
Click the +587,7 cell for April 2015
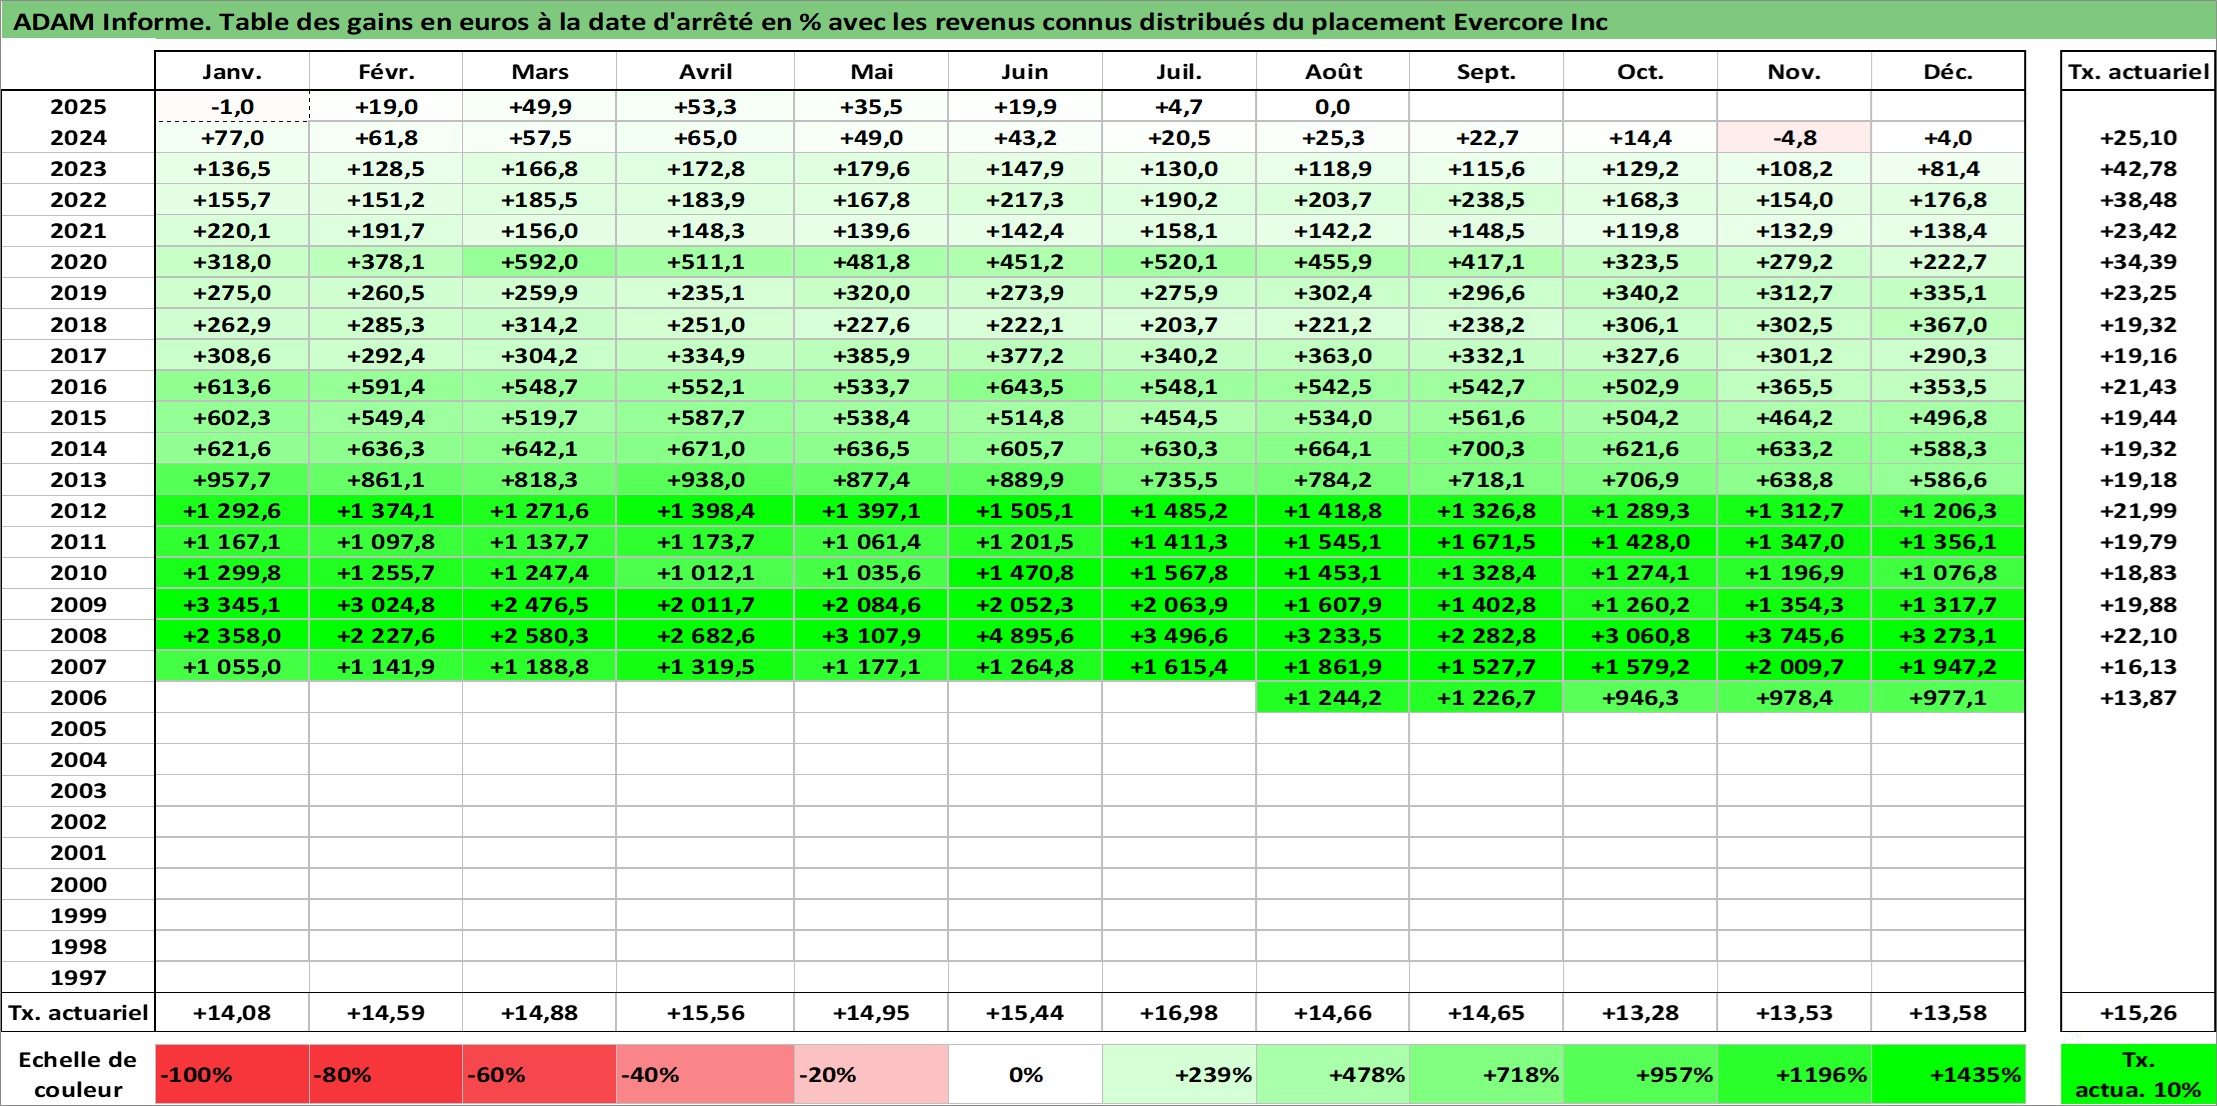point(705,418)
